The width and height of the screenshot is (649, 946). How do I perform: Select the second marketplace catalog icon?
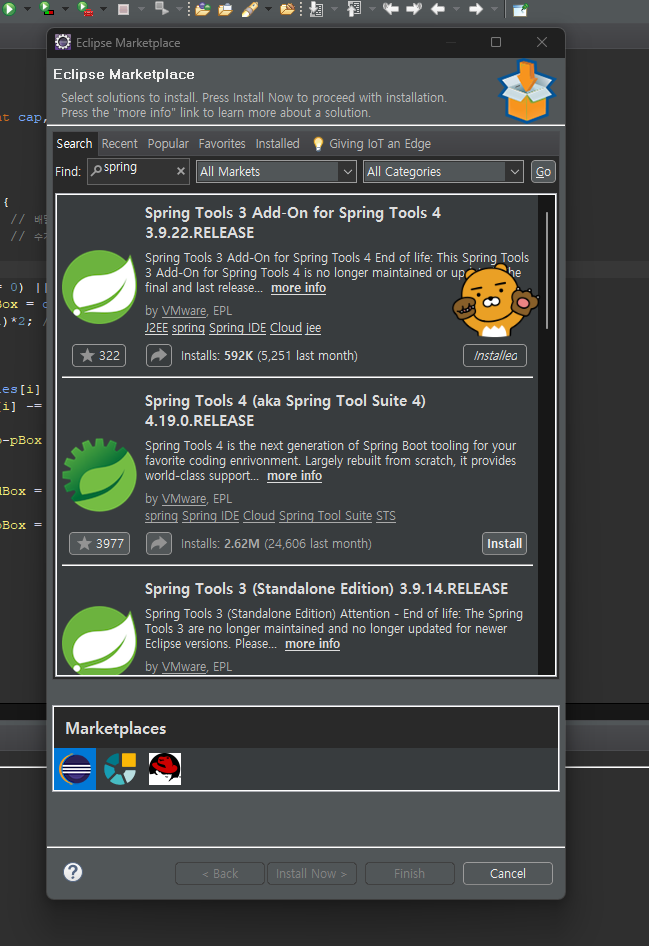(120, 769)
